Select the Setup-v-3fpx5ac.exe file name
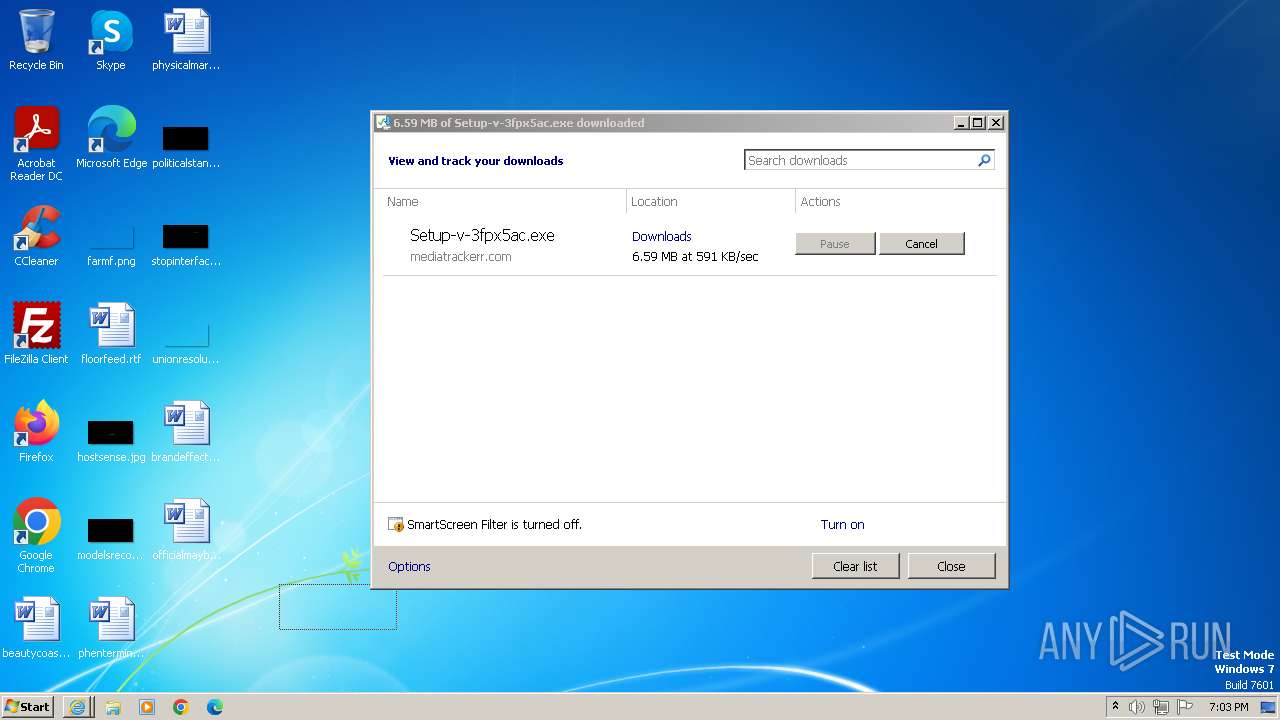The image size is (1280, 720). 482,235
